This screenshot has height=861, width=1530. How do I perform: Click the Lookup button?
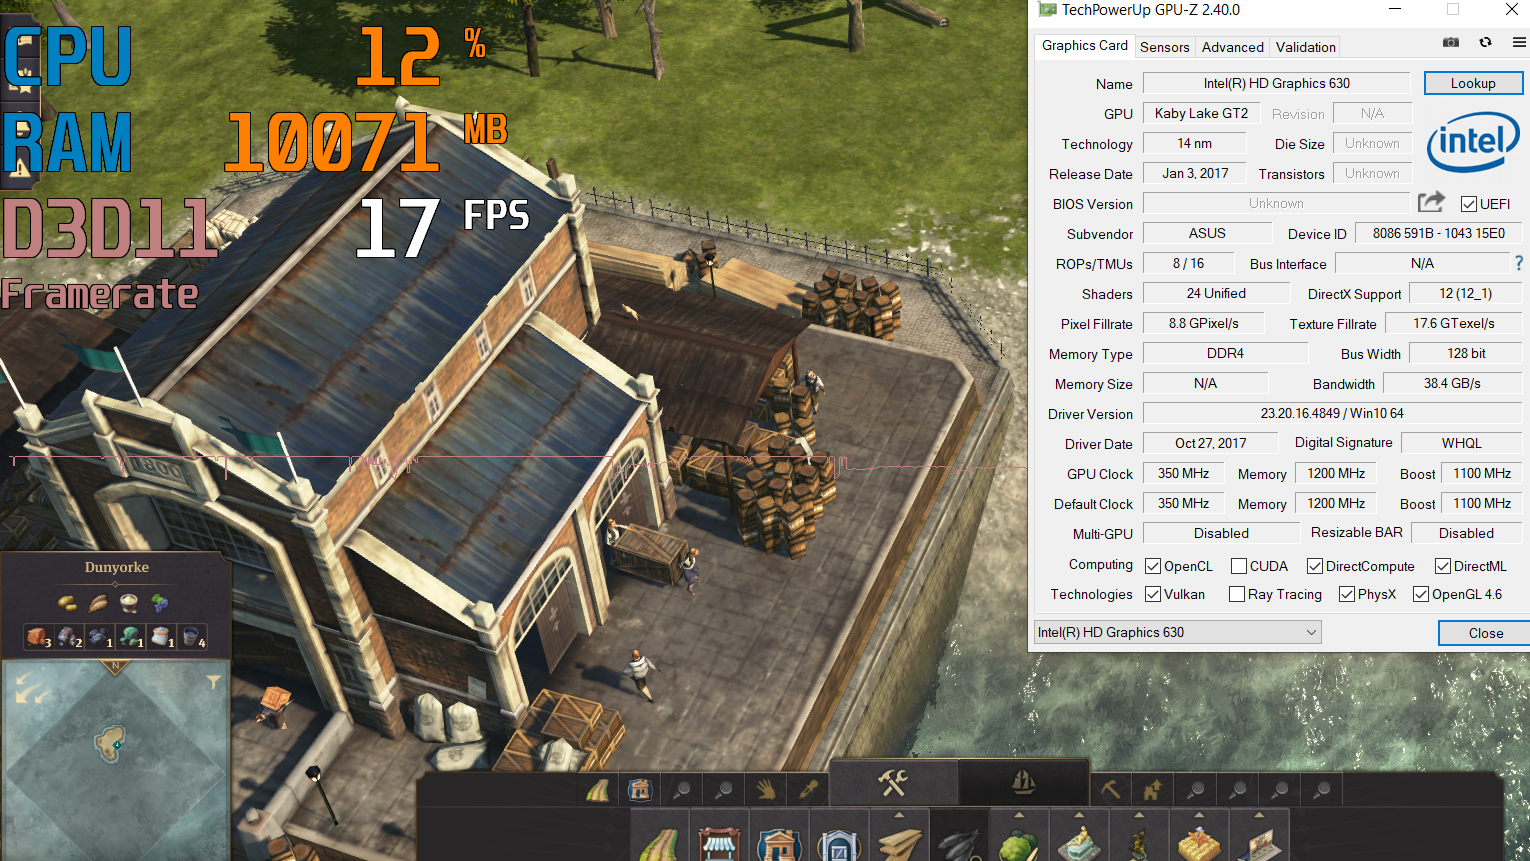coord(1473,83)
